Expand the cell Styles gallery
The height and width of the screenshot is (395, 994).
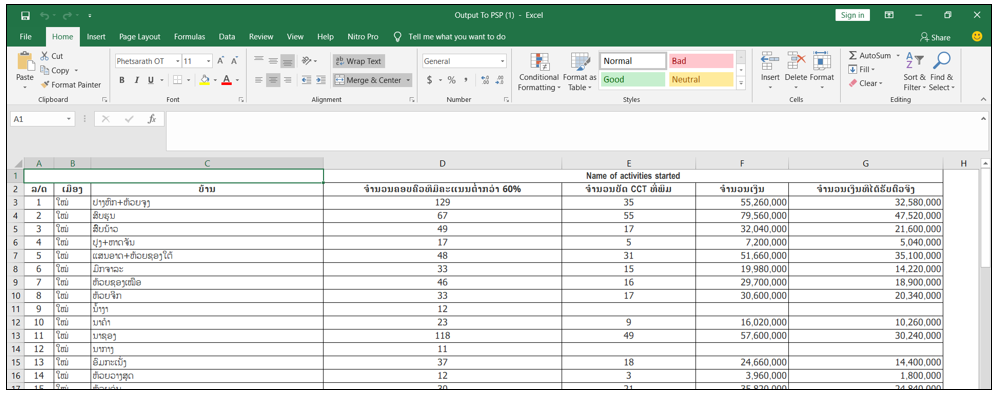click(741, 82)
